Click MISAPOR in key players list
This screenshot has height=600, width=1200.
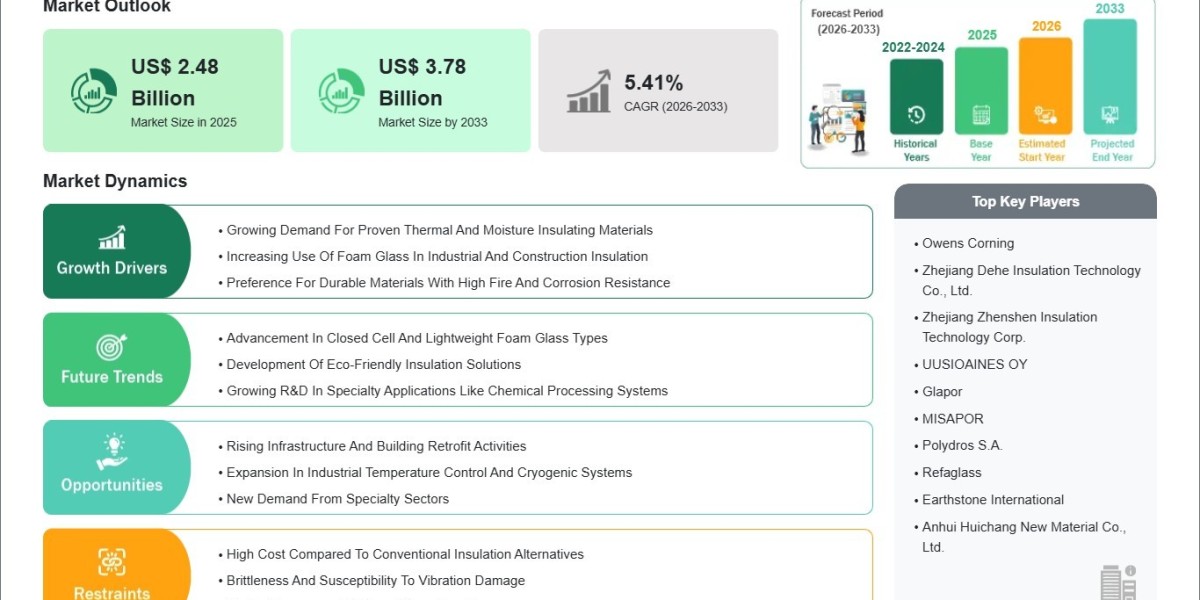pos(953,418)
